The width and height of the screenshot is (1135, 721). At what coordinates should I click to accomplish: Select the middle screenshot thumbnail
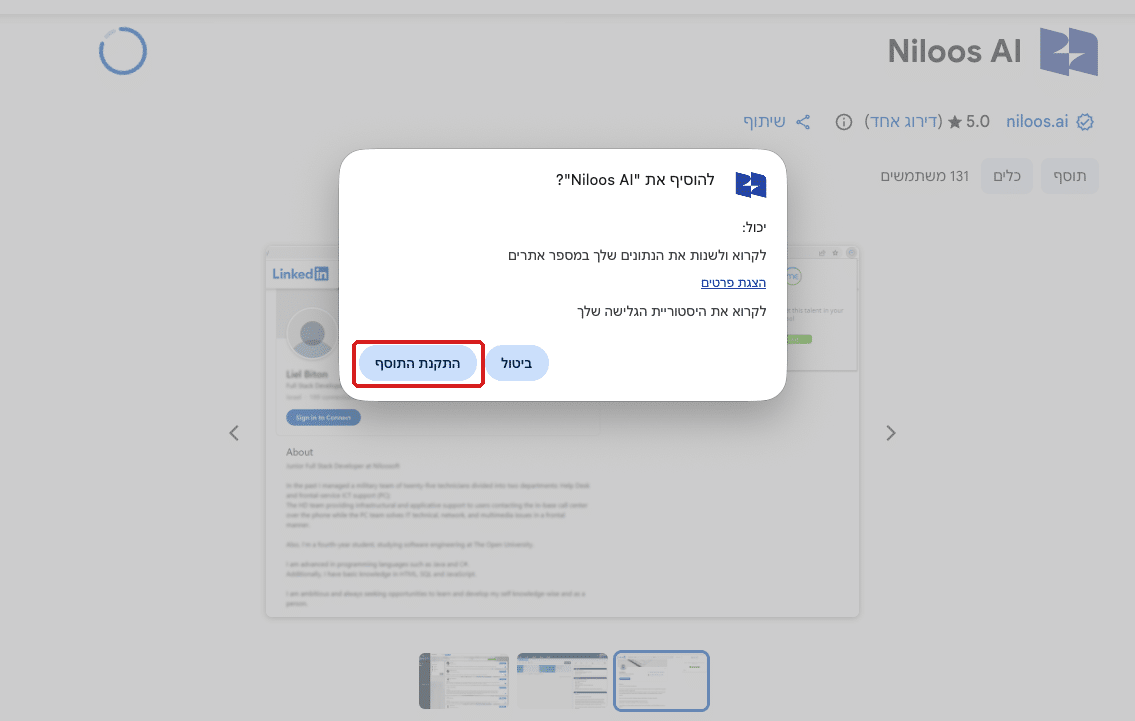coord(562,681)
